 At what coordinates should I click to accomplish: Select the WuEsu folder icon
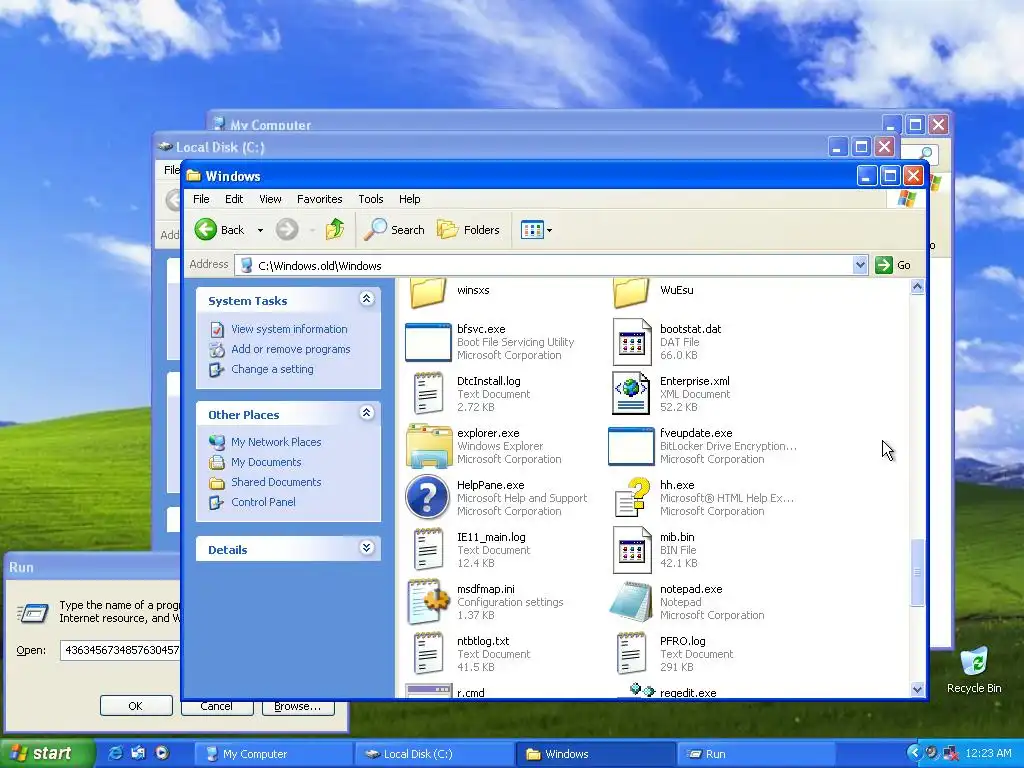(631, 292)
